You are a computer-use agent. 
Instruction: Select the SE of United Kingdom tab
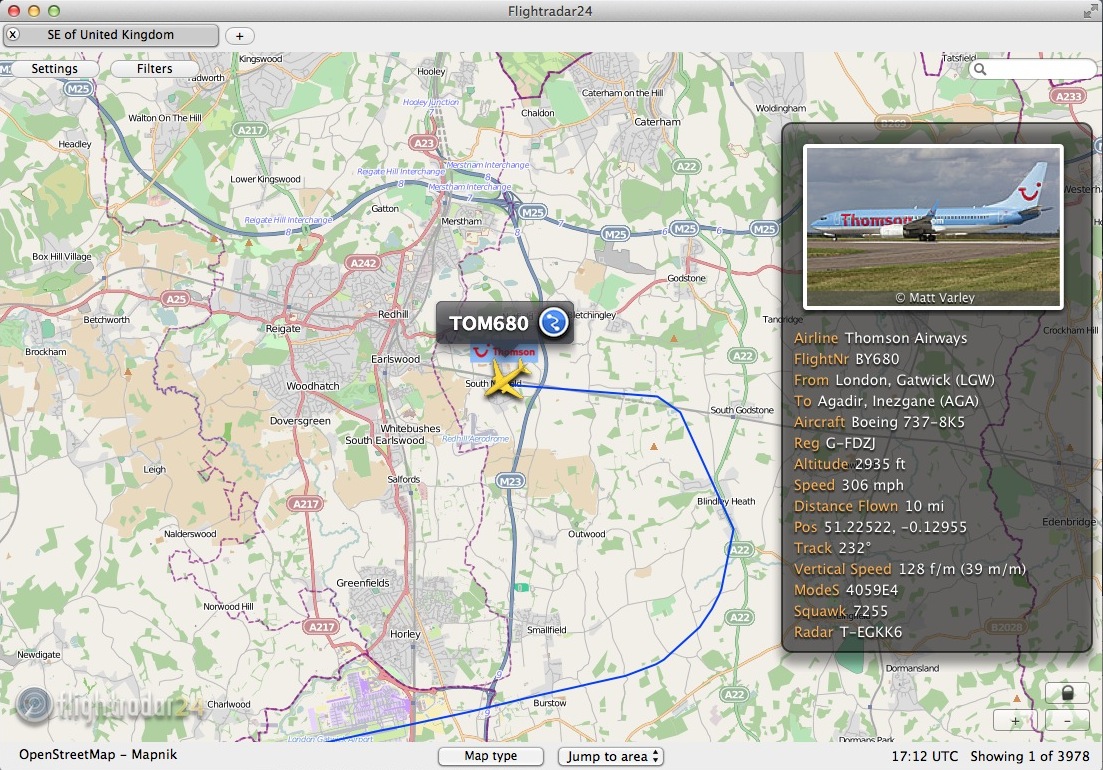110,34
